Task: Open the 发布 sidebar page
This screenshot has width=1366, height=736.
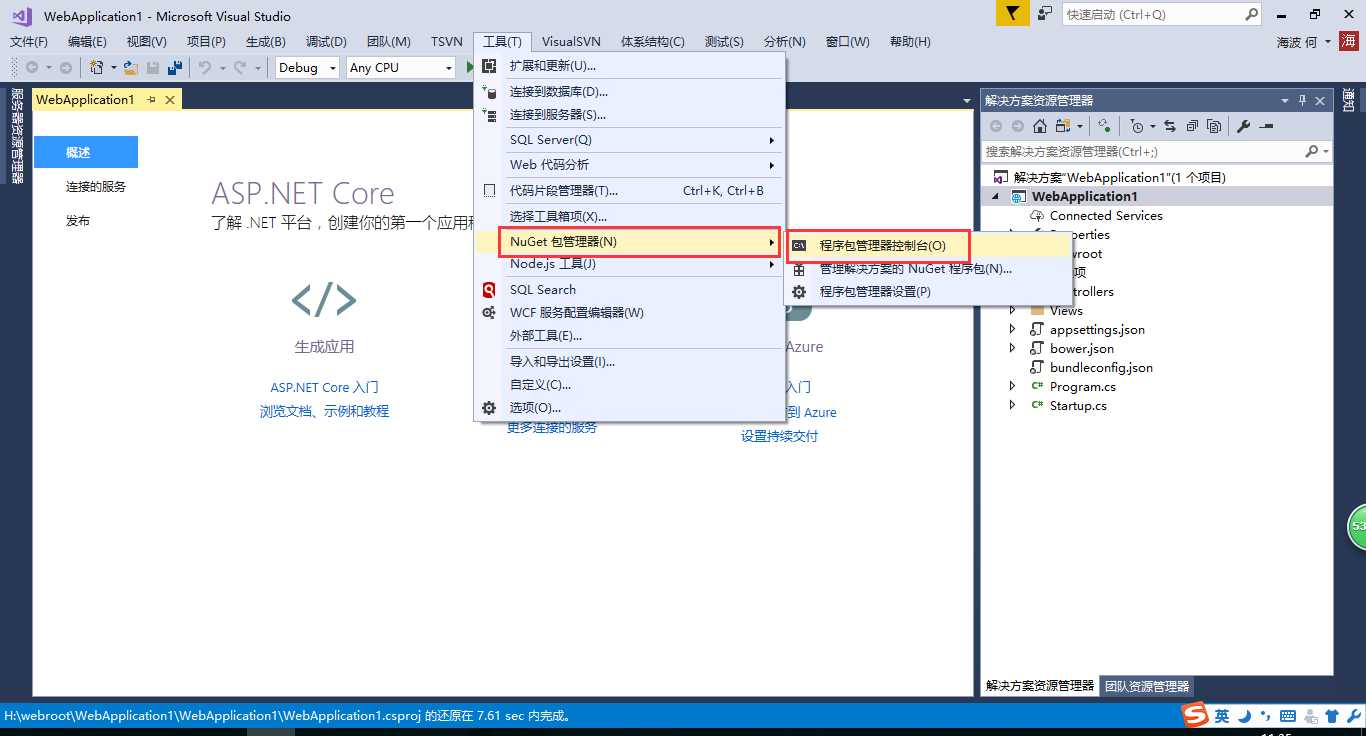Action: (78, 221)
